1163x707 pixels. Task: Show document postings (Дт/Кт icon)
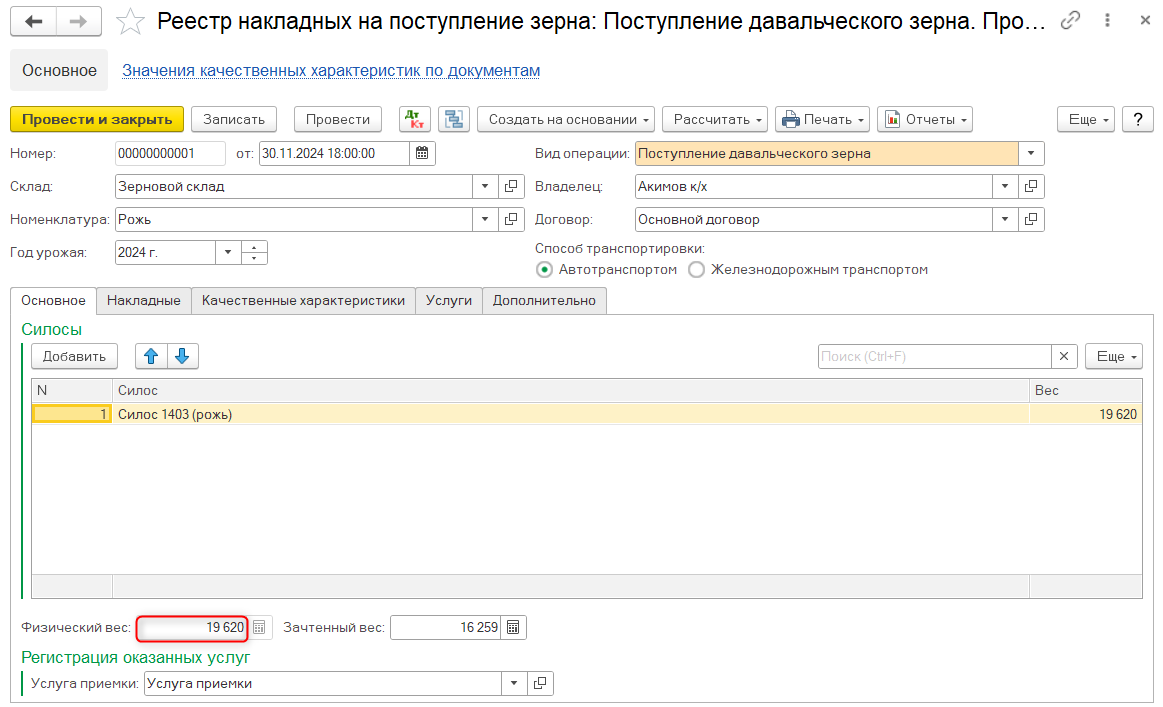pos(415,119)
